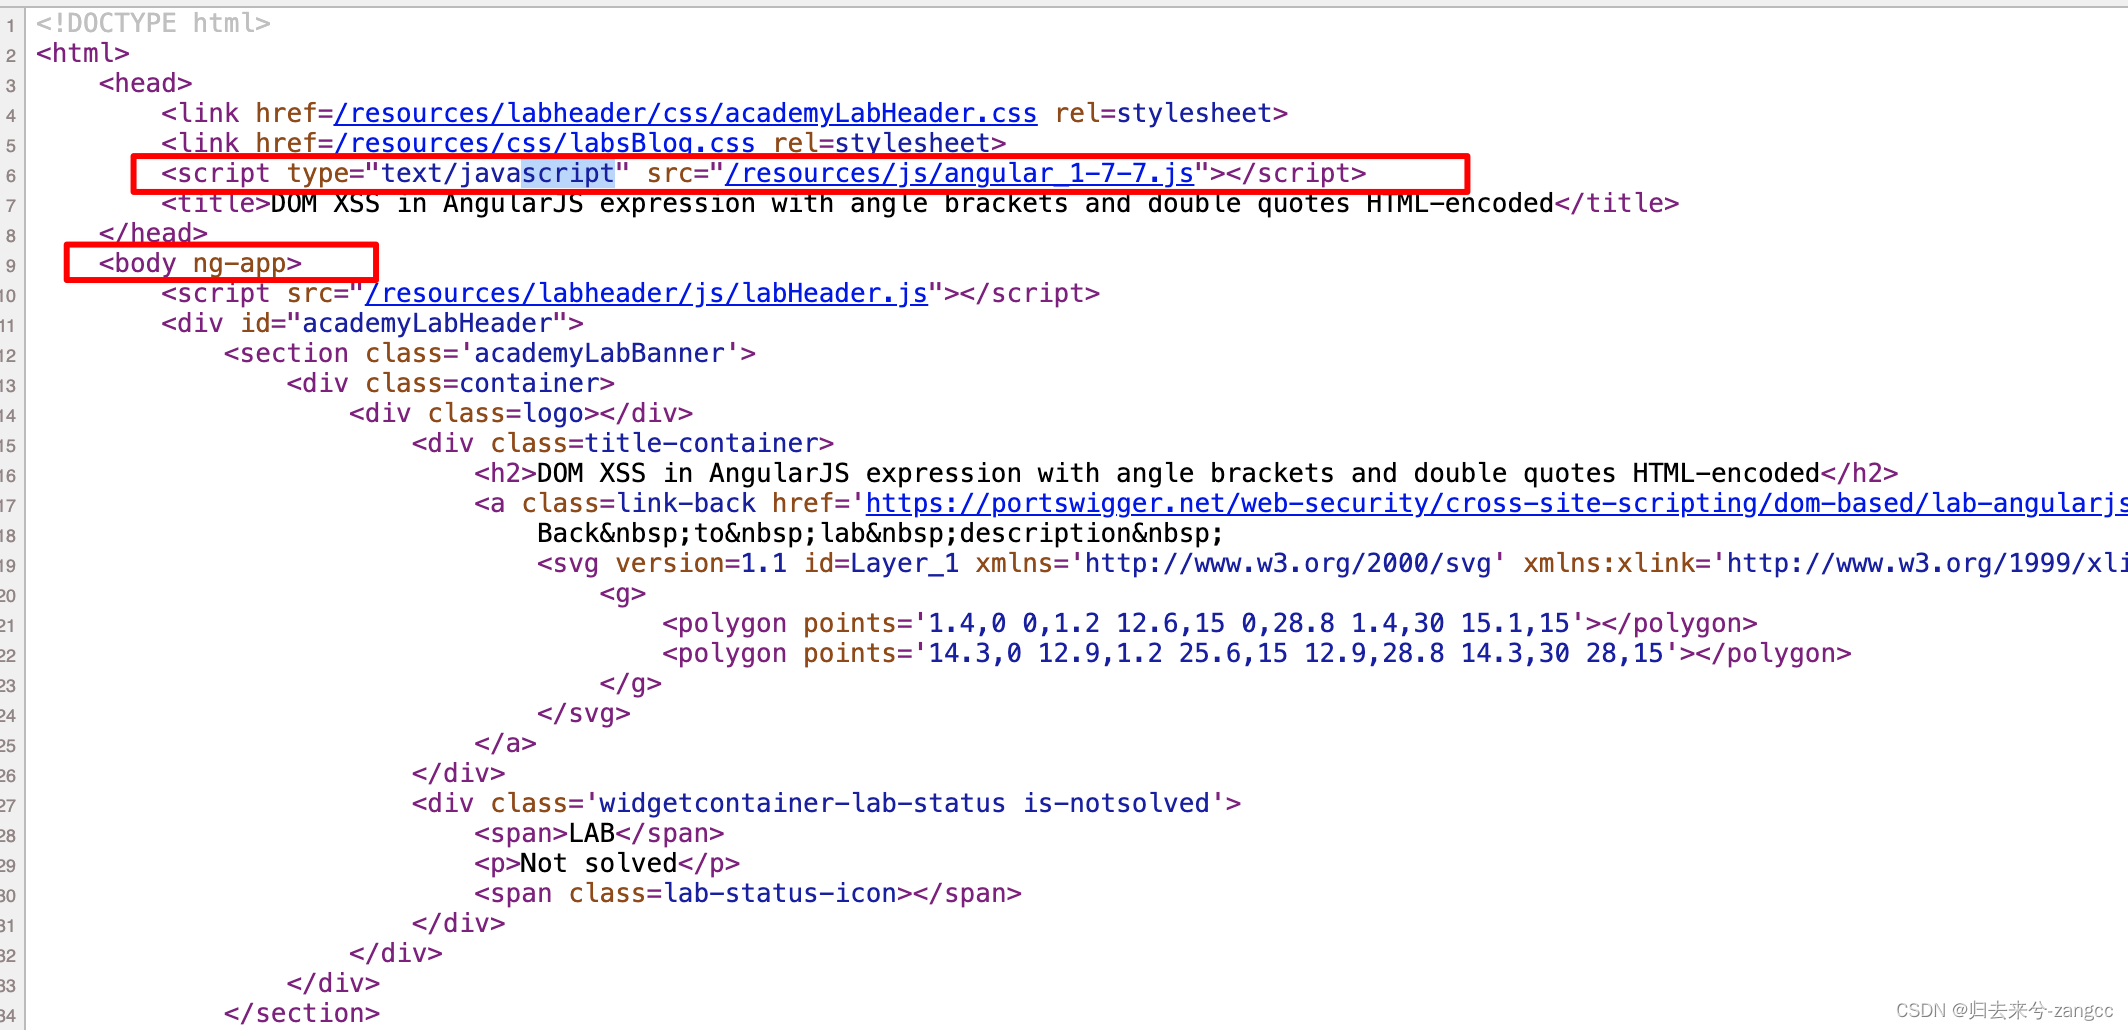Screen dimensions: 2128x1030
Task: Click the svg version=1.1 line
Action: [1331, 563]
